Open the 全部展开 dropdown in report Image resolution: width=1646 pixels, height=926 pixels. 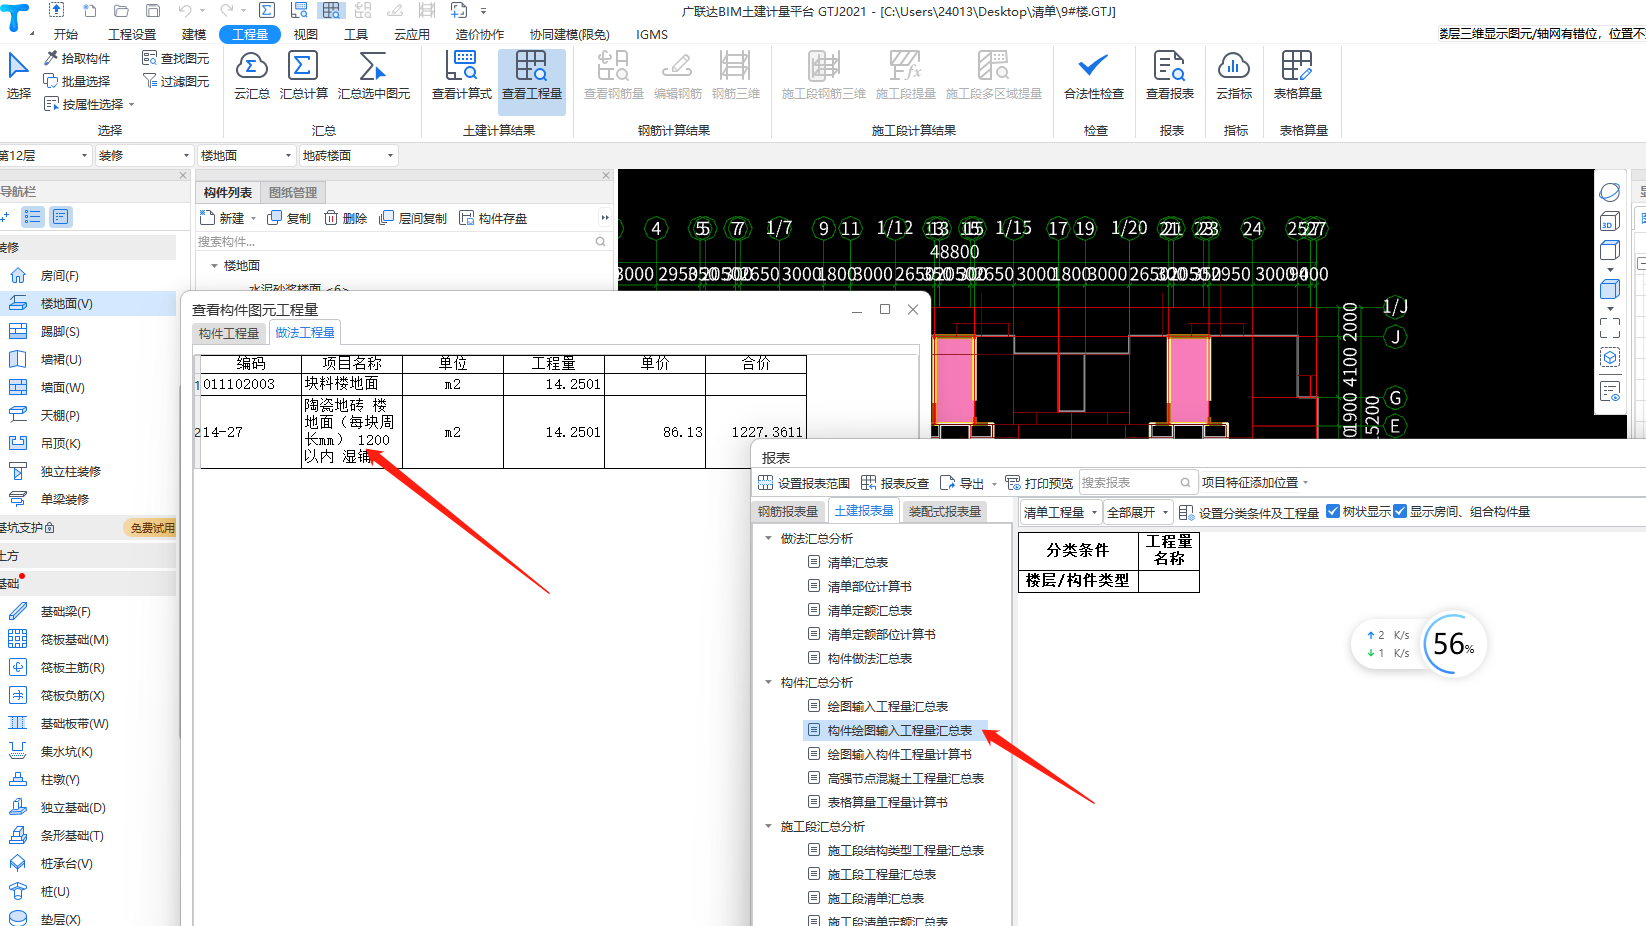click(x=1137, y=512)
